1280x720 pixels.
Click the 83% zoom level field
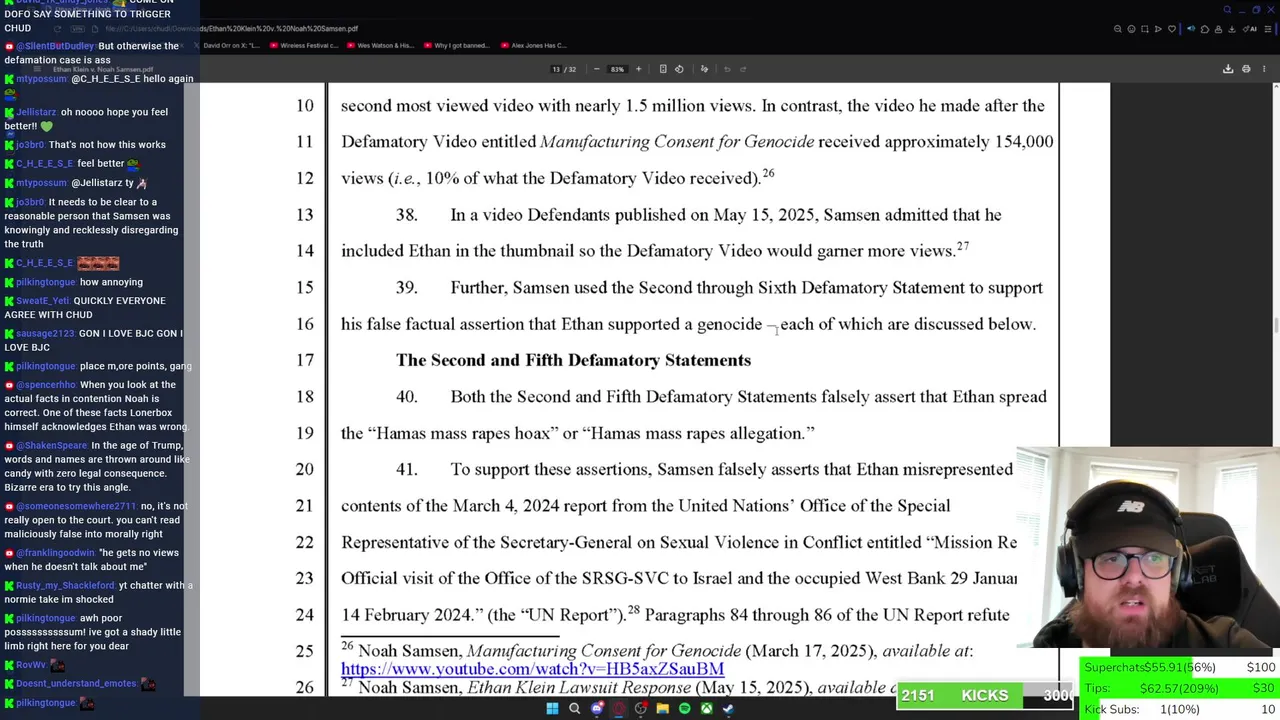(x=617, y=69)
